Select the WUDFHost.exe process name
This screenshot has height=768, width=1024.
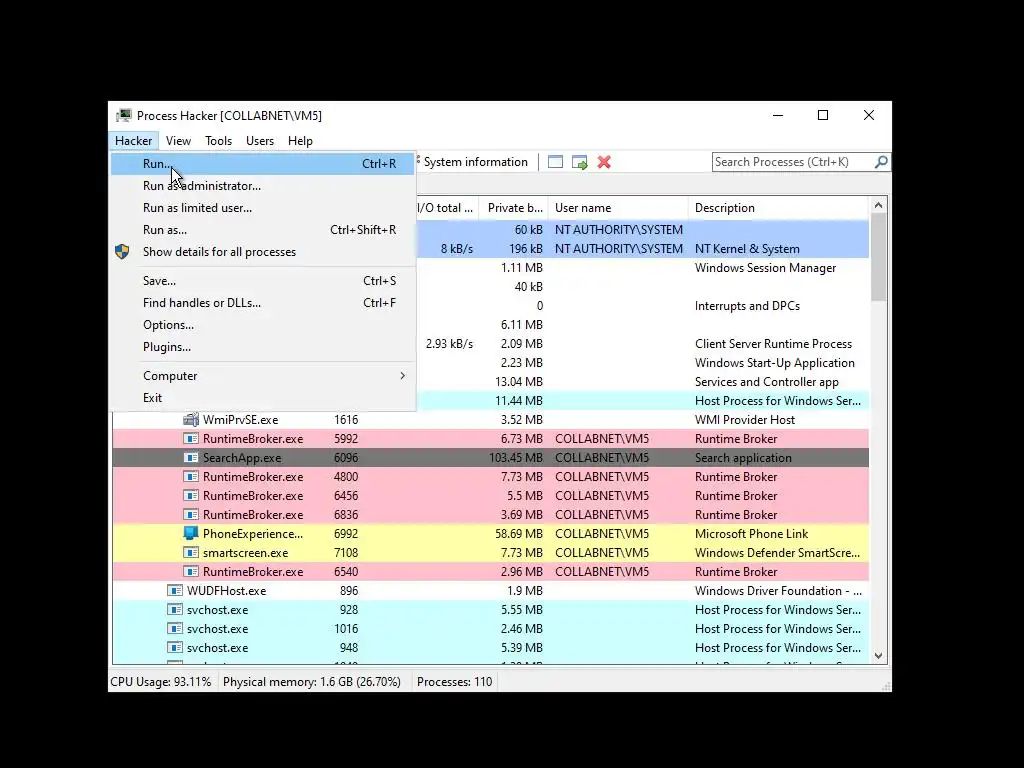226,590
